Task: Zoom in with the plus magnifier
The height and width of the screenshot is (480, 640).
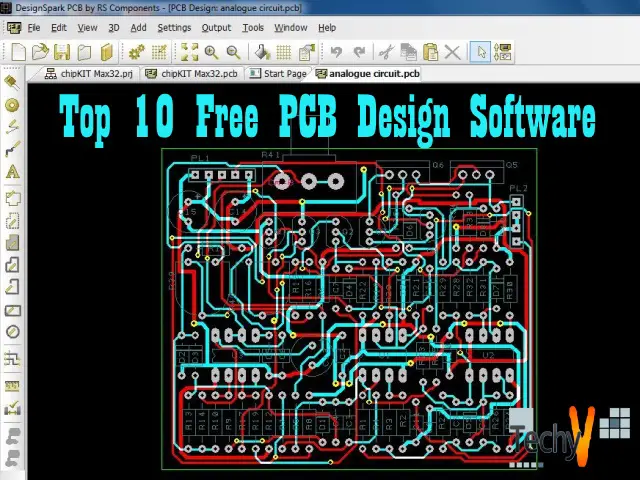Action: pyautogui.click(x=211, y=52)
